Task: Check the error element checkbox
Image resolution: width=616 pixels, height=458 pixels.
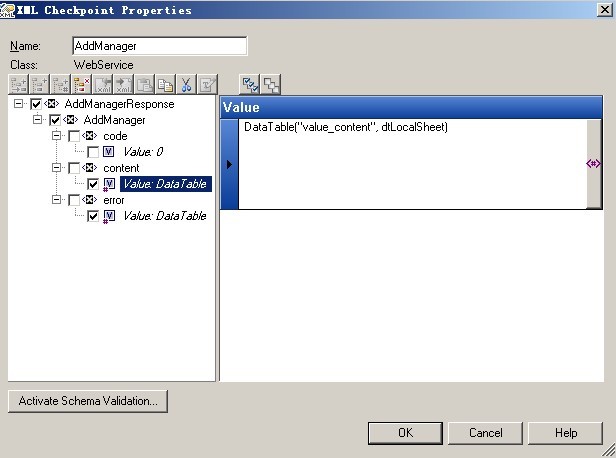Action: pyautogui.click(x=74, y=200)
